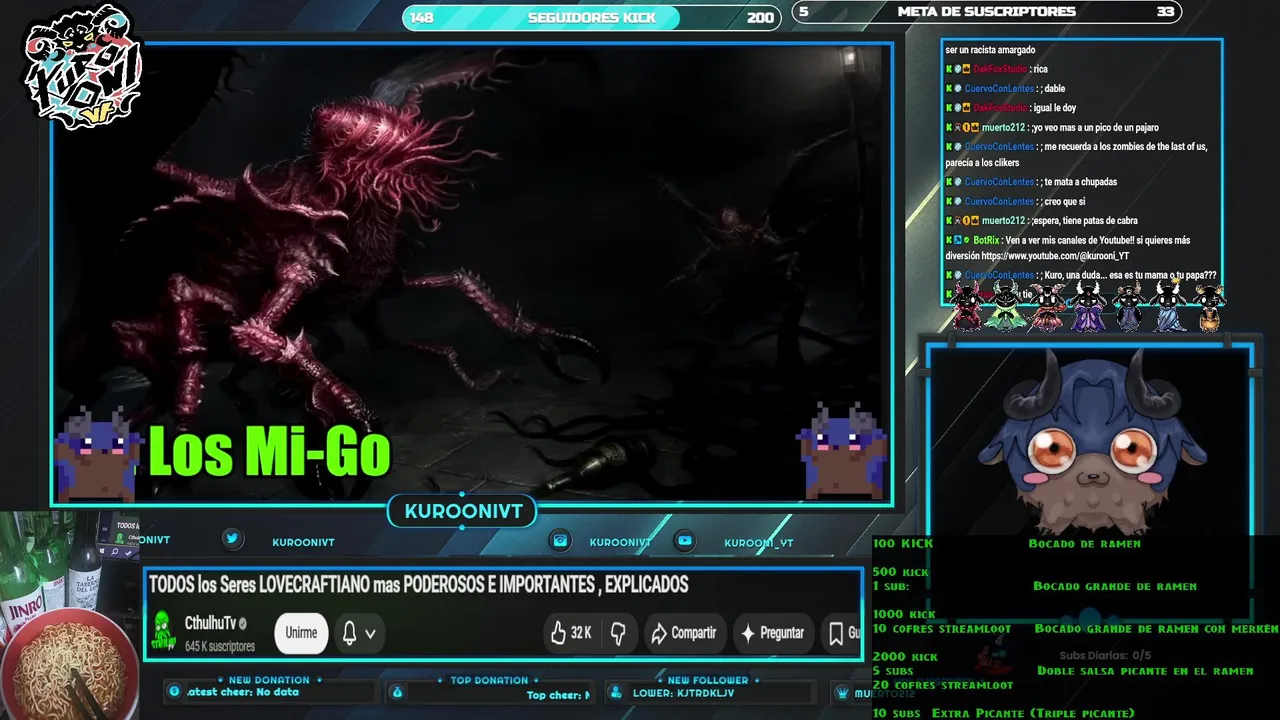Click the money bag icon under Top Donation
This screenshot has width=1280, height=720.
click(x=397, y=692)
